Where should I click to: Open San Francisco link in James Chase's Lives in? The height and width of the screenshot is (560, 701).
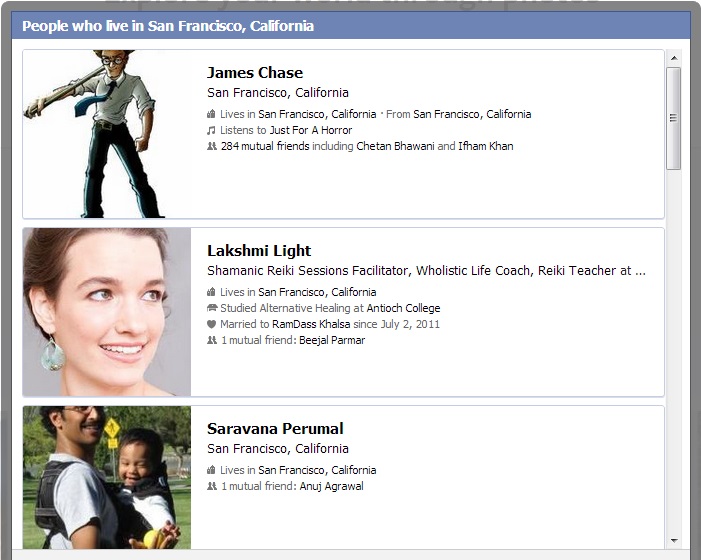pos(317,114)
